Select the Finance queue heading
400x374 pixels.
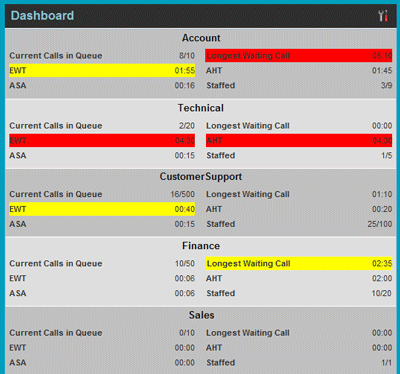coord(201,246)
